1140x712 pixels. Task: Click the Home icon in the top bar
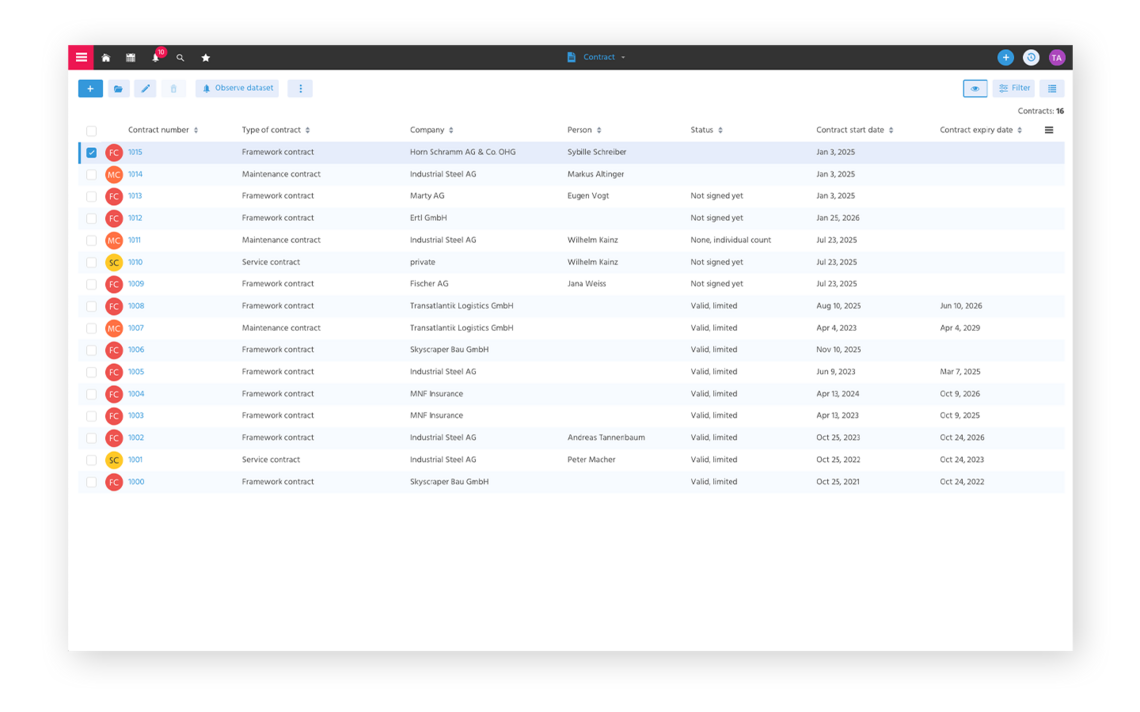click(106, 57)
